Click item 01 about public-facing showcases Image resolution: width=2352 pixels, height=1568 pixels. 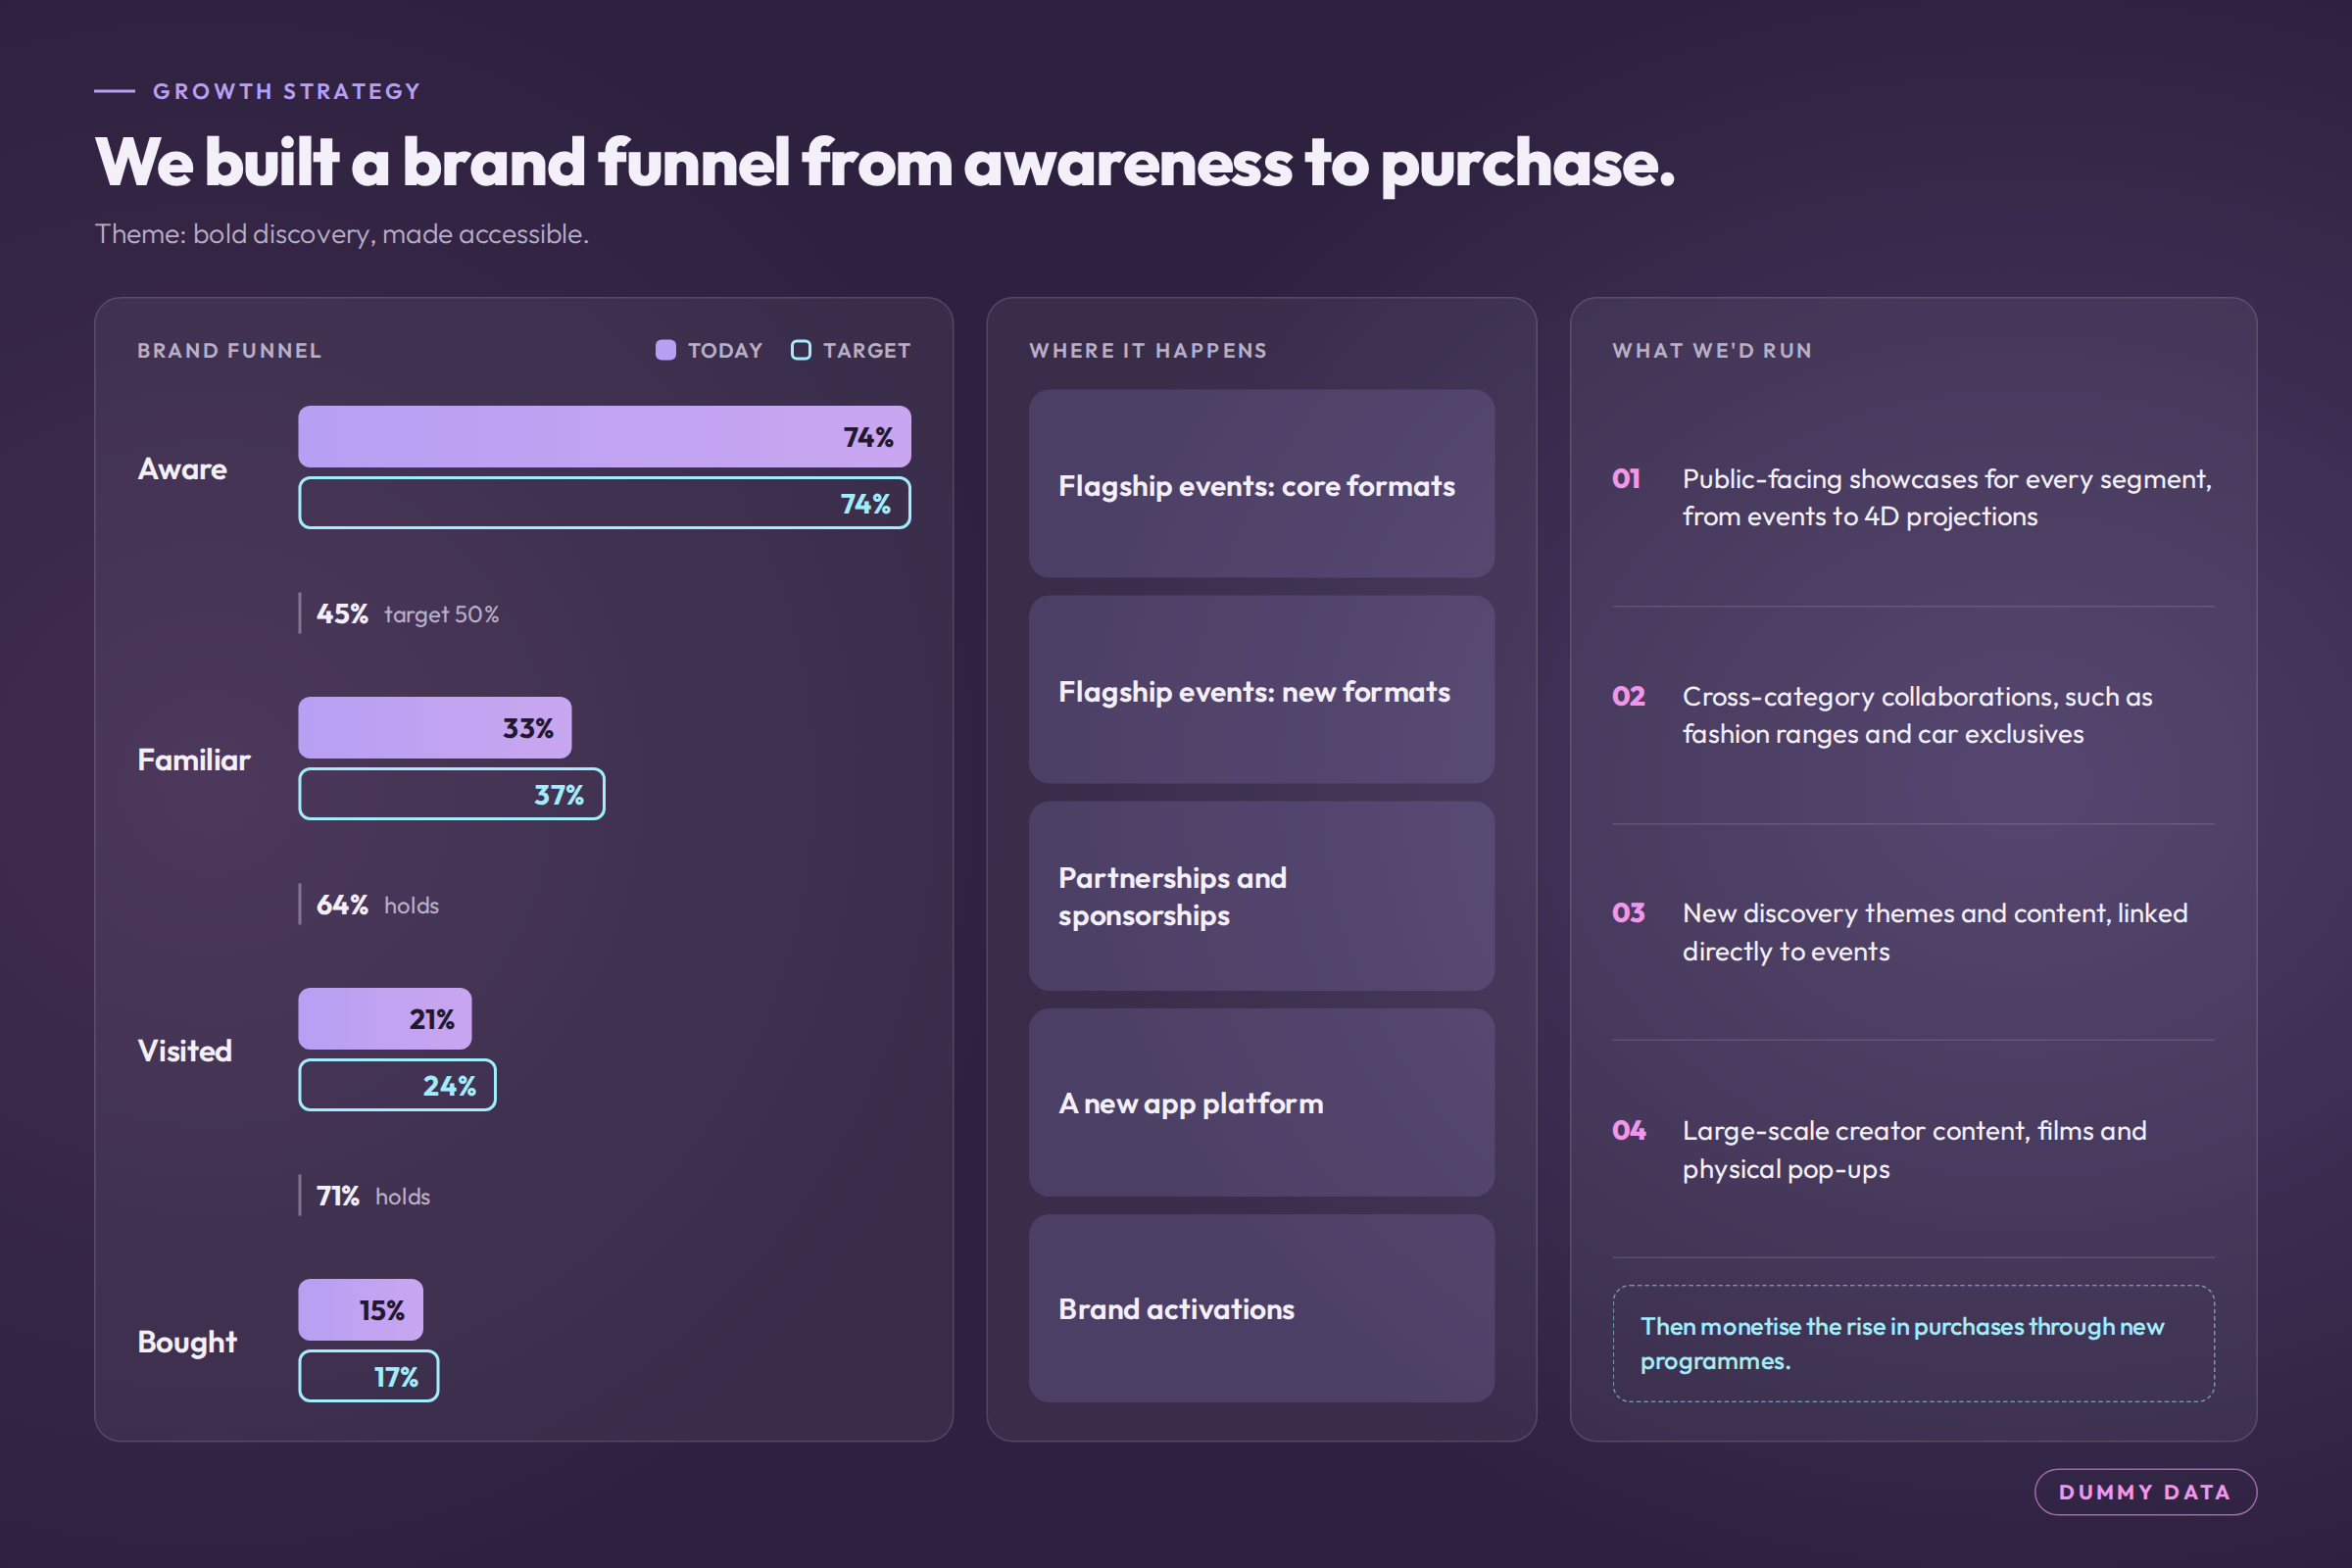(1913, 498)
